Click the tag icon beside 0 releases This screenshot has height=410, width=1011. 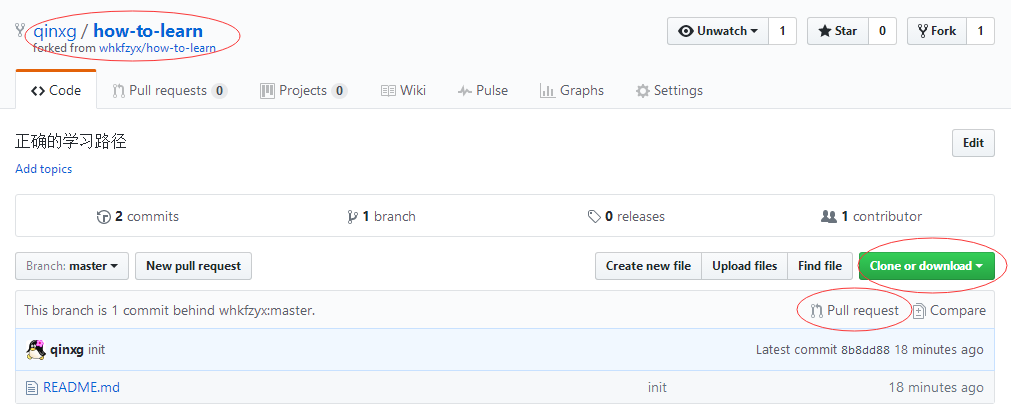tap(594, 217)
